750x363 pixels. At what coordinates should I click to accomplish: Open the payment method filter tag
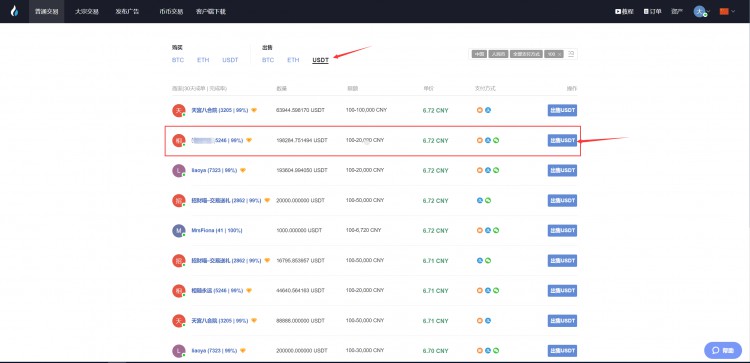(526, 55)
